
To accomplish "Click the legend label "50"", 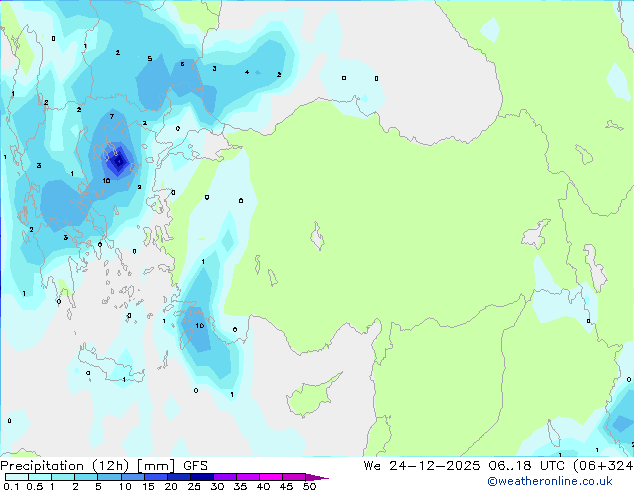I will (309, 486).
